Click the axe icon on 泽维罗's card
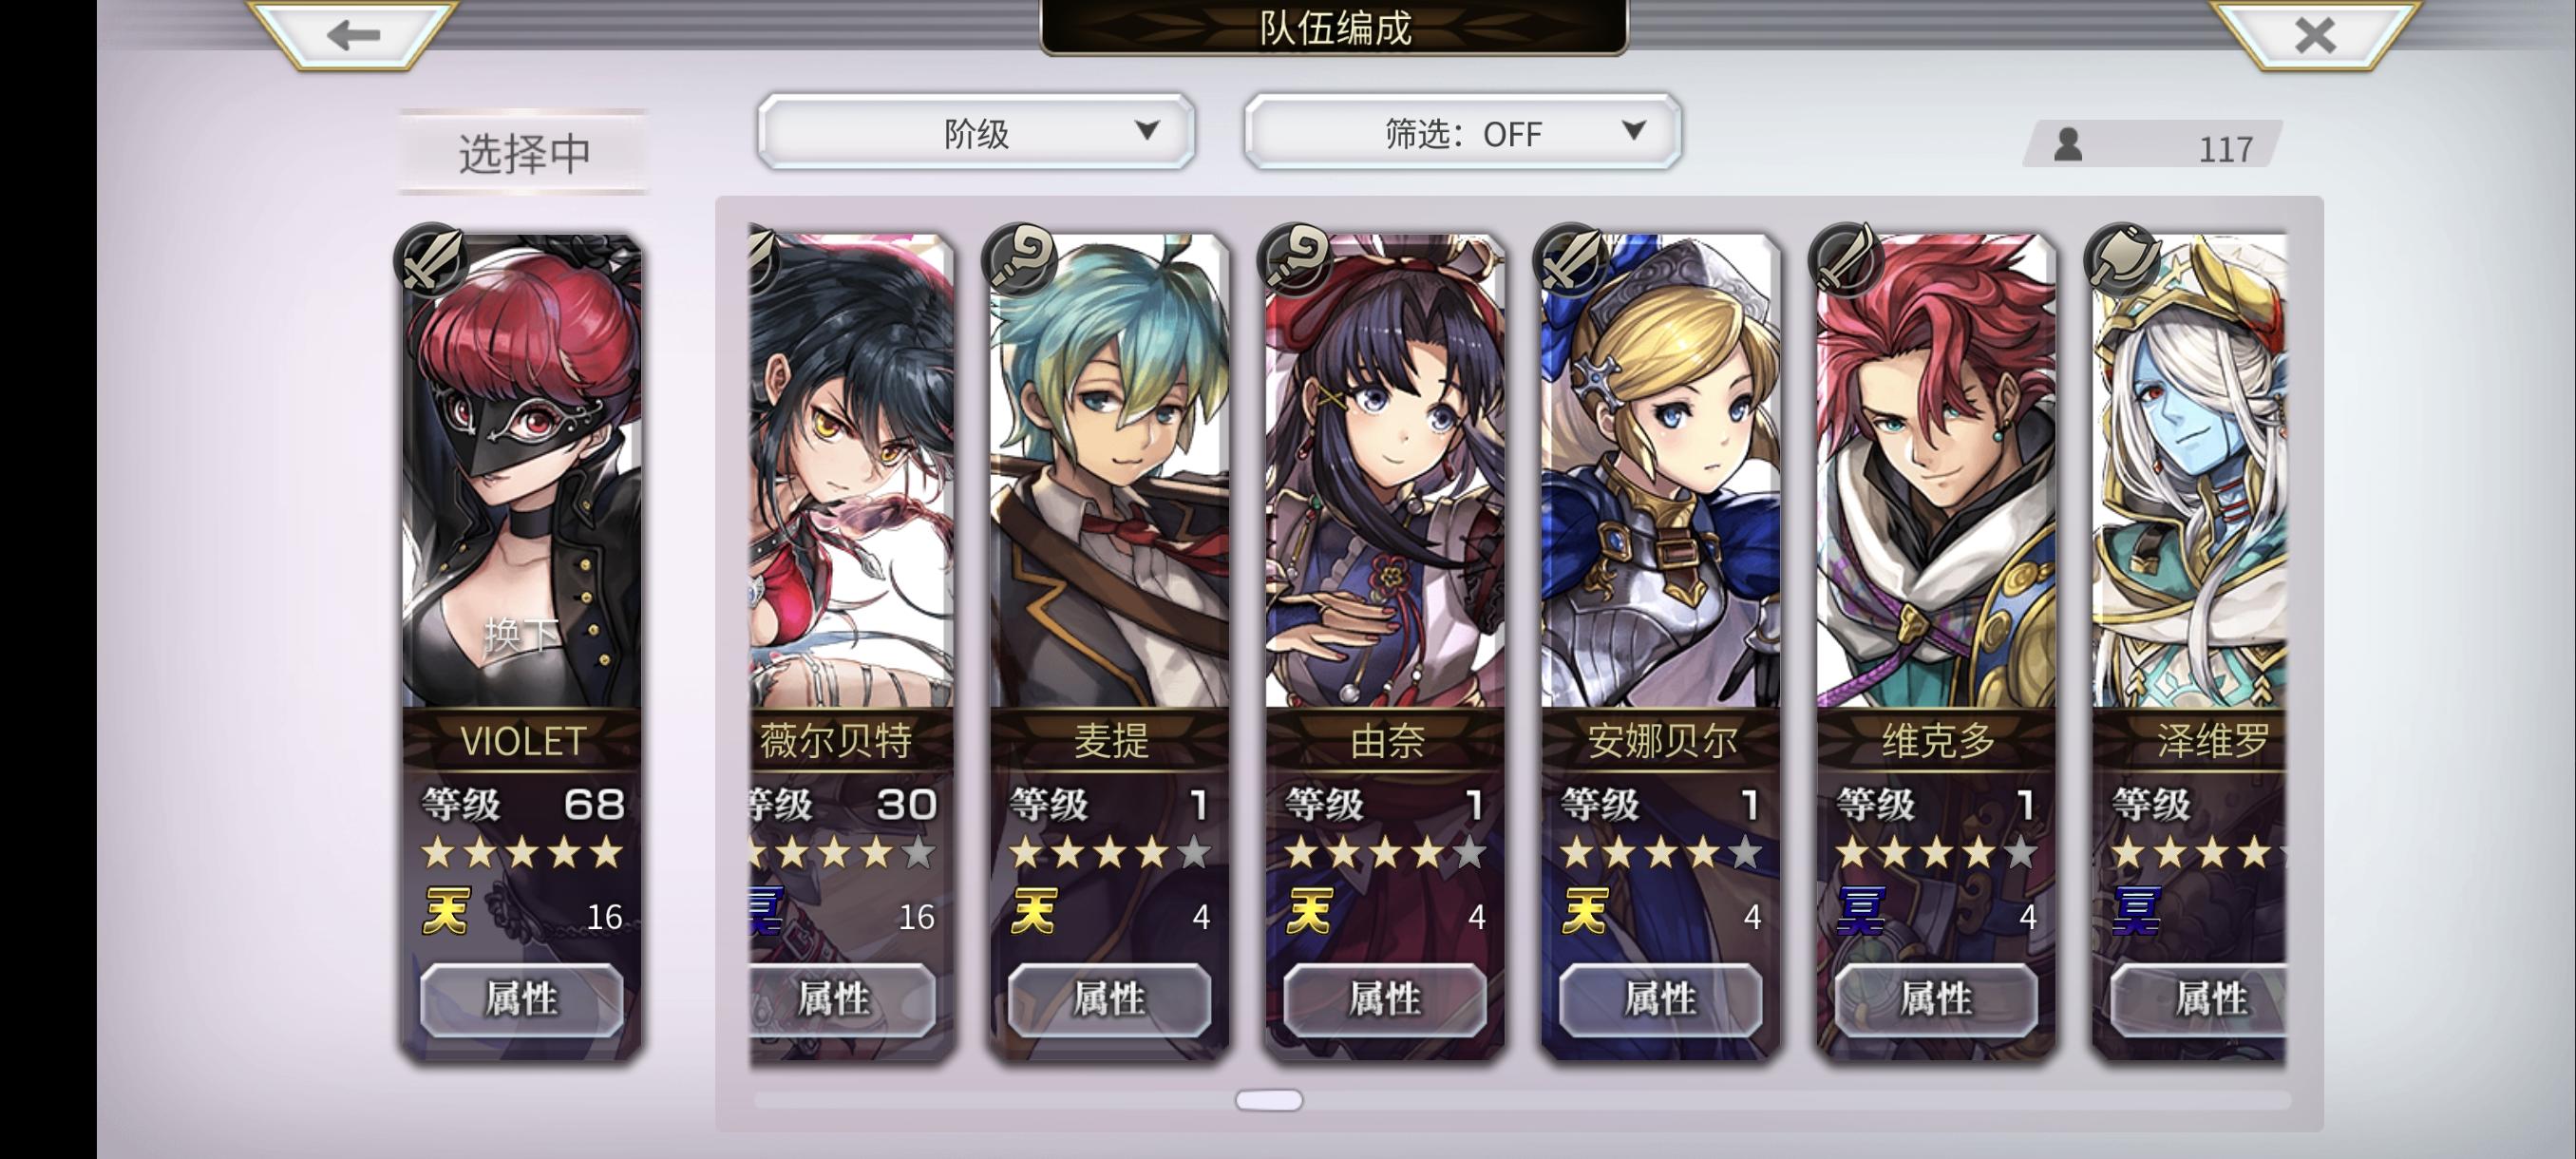Image resolution: width=2576 pixels, height=1159 pixels. coord(2122,259)
